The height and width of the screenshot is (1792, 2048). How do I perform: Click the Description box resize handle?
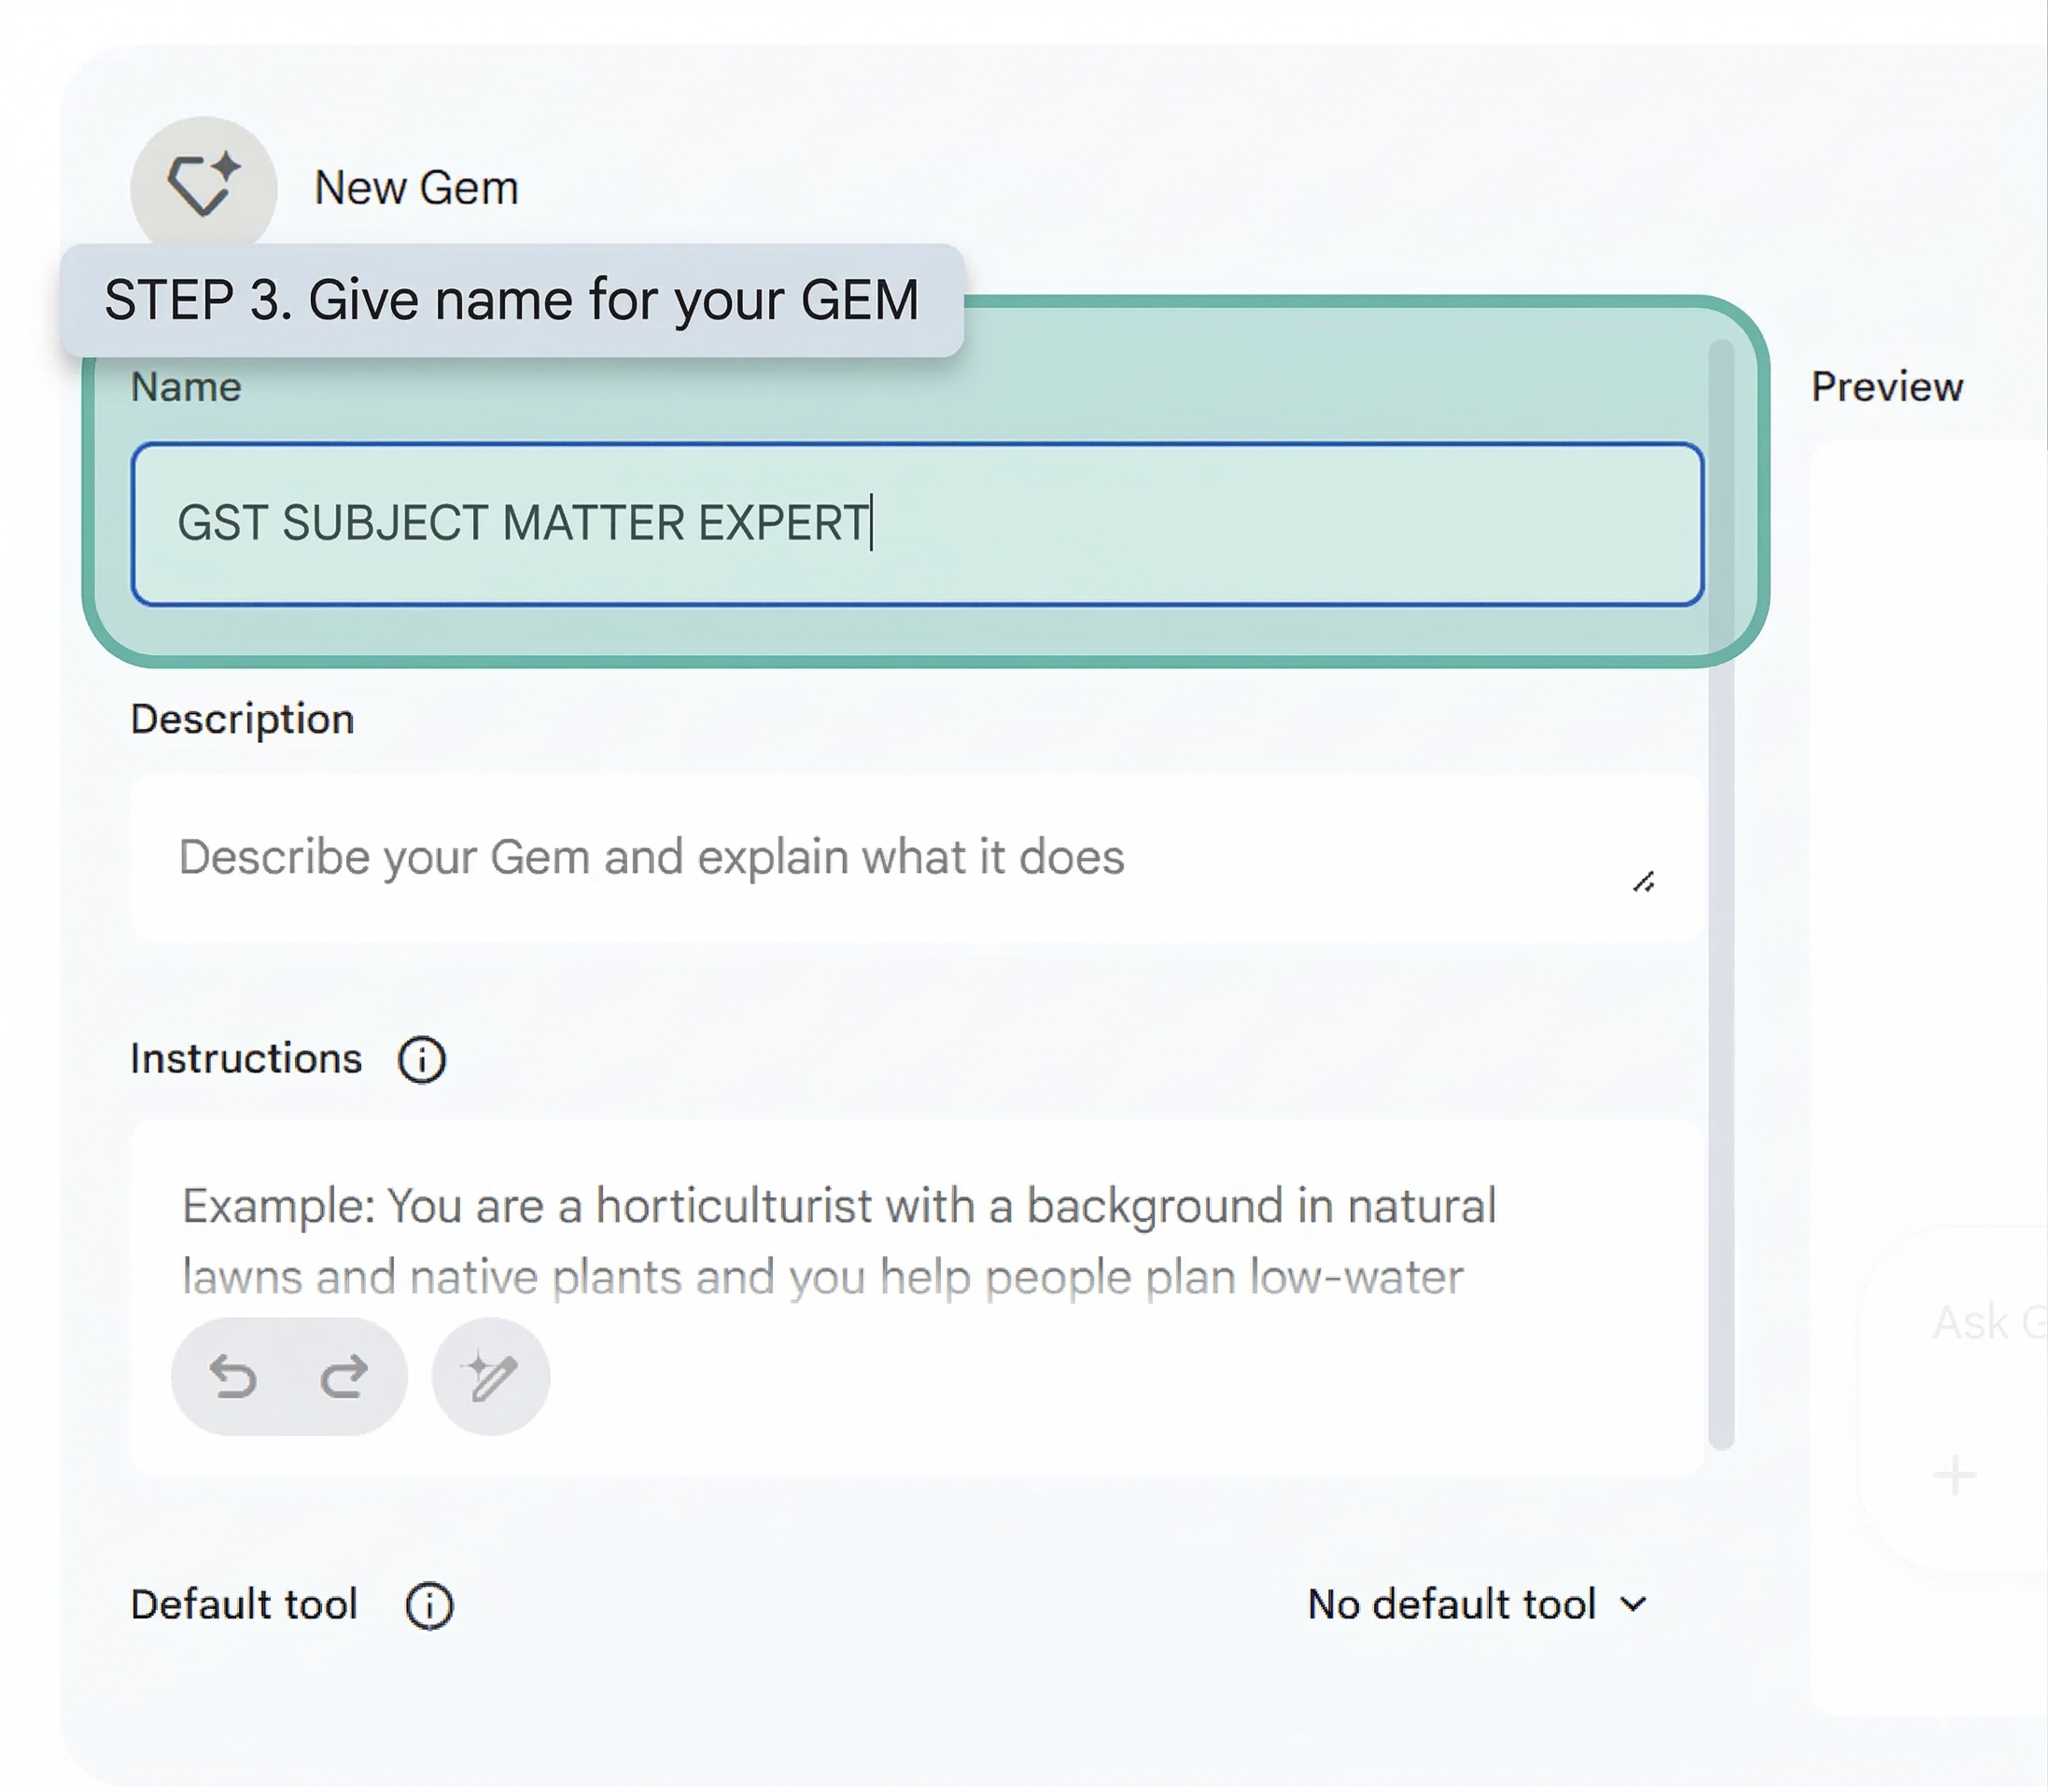(x=1643, y=883)
